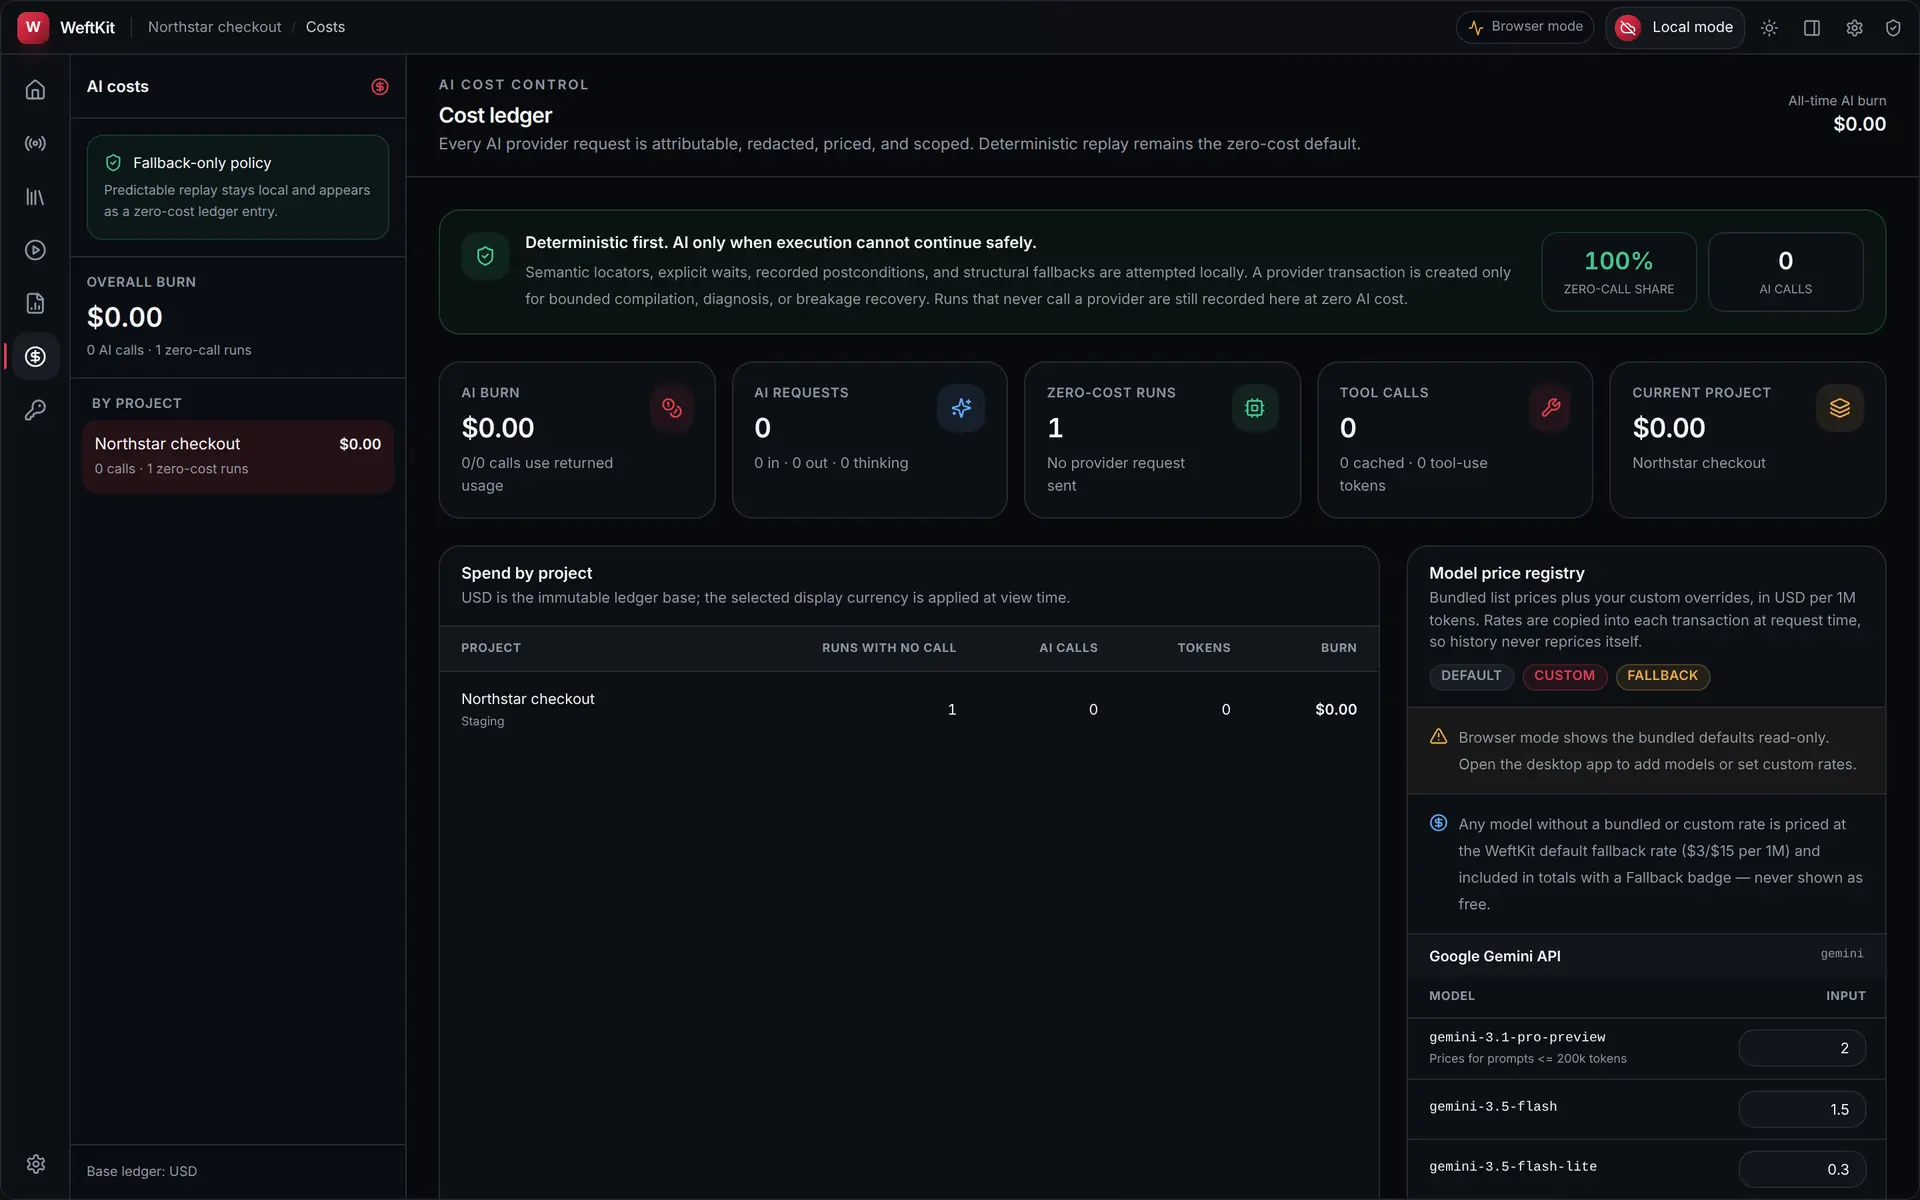This screenshot has width=1920, height=1200.
Task: Open top bar settings gear icon
Action: click(1854, 28)
